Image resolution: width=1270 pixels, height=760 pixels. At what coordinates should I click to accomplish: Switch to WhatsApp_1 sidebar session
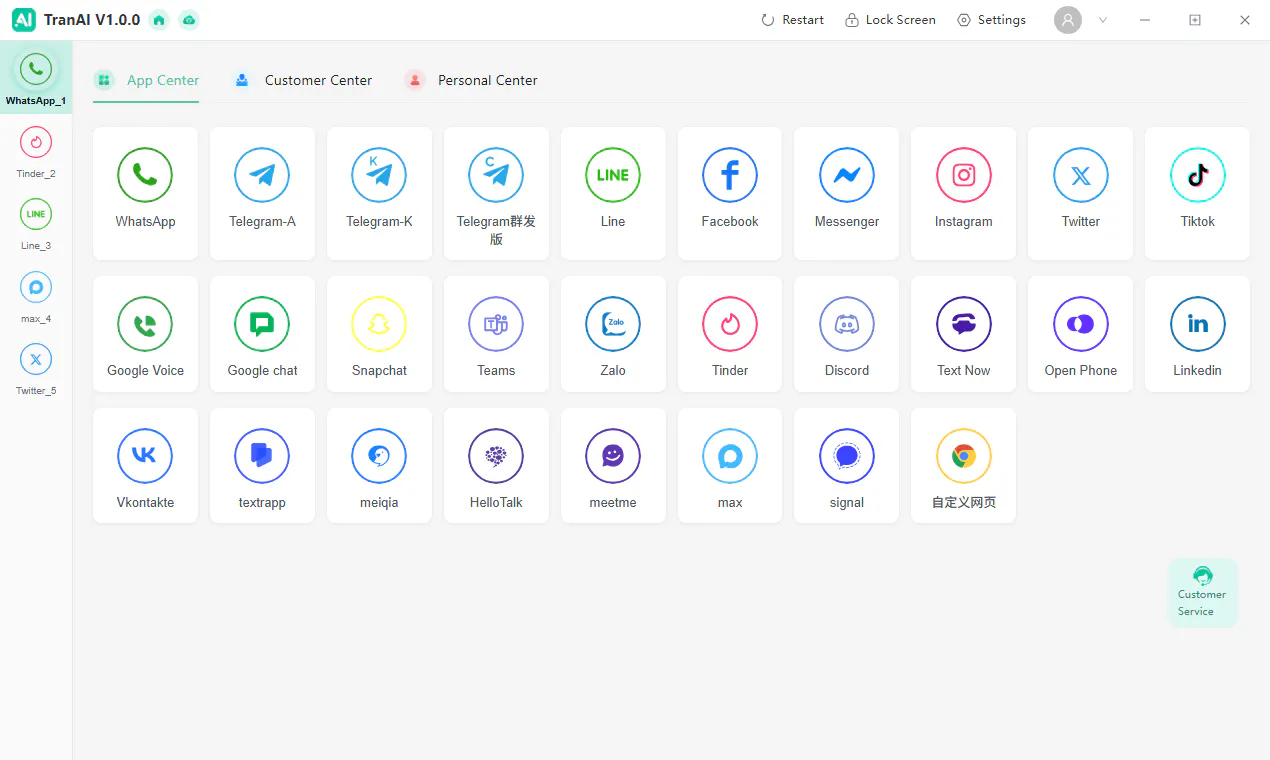pos(36,78)
